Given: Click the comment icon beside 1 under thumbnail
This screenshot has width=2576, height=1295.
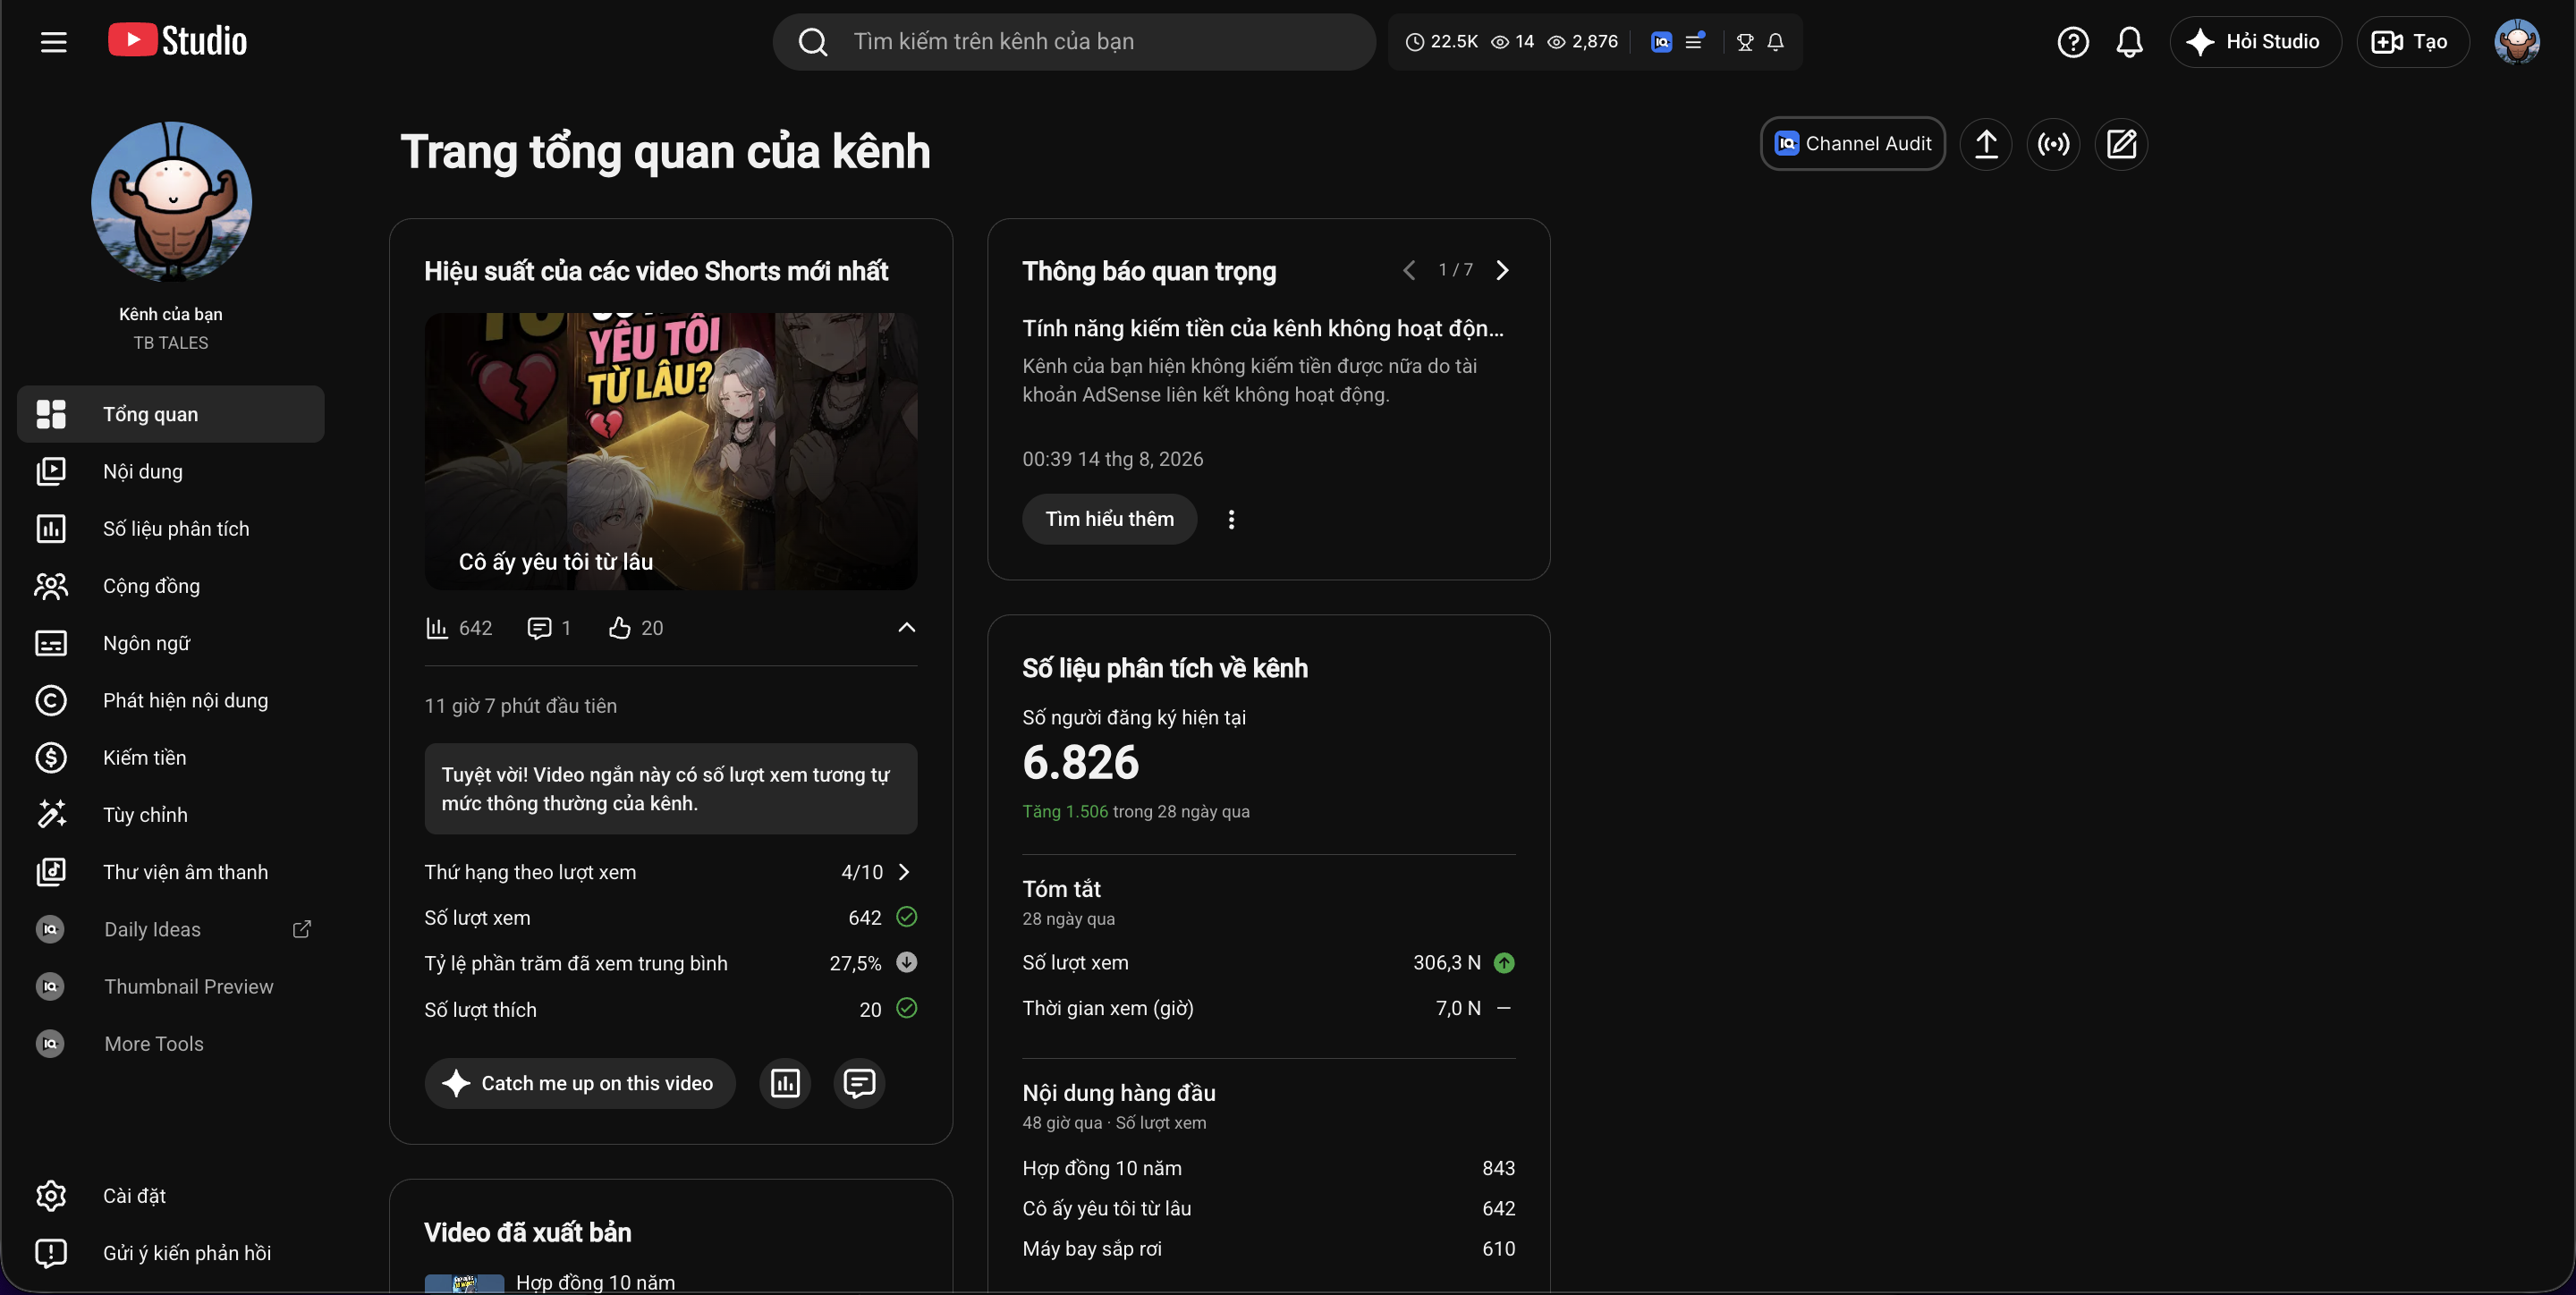Looking at the screenshot, I should (539, 628).
